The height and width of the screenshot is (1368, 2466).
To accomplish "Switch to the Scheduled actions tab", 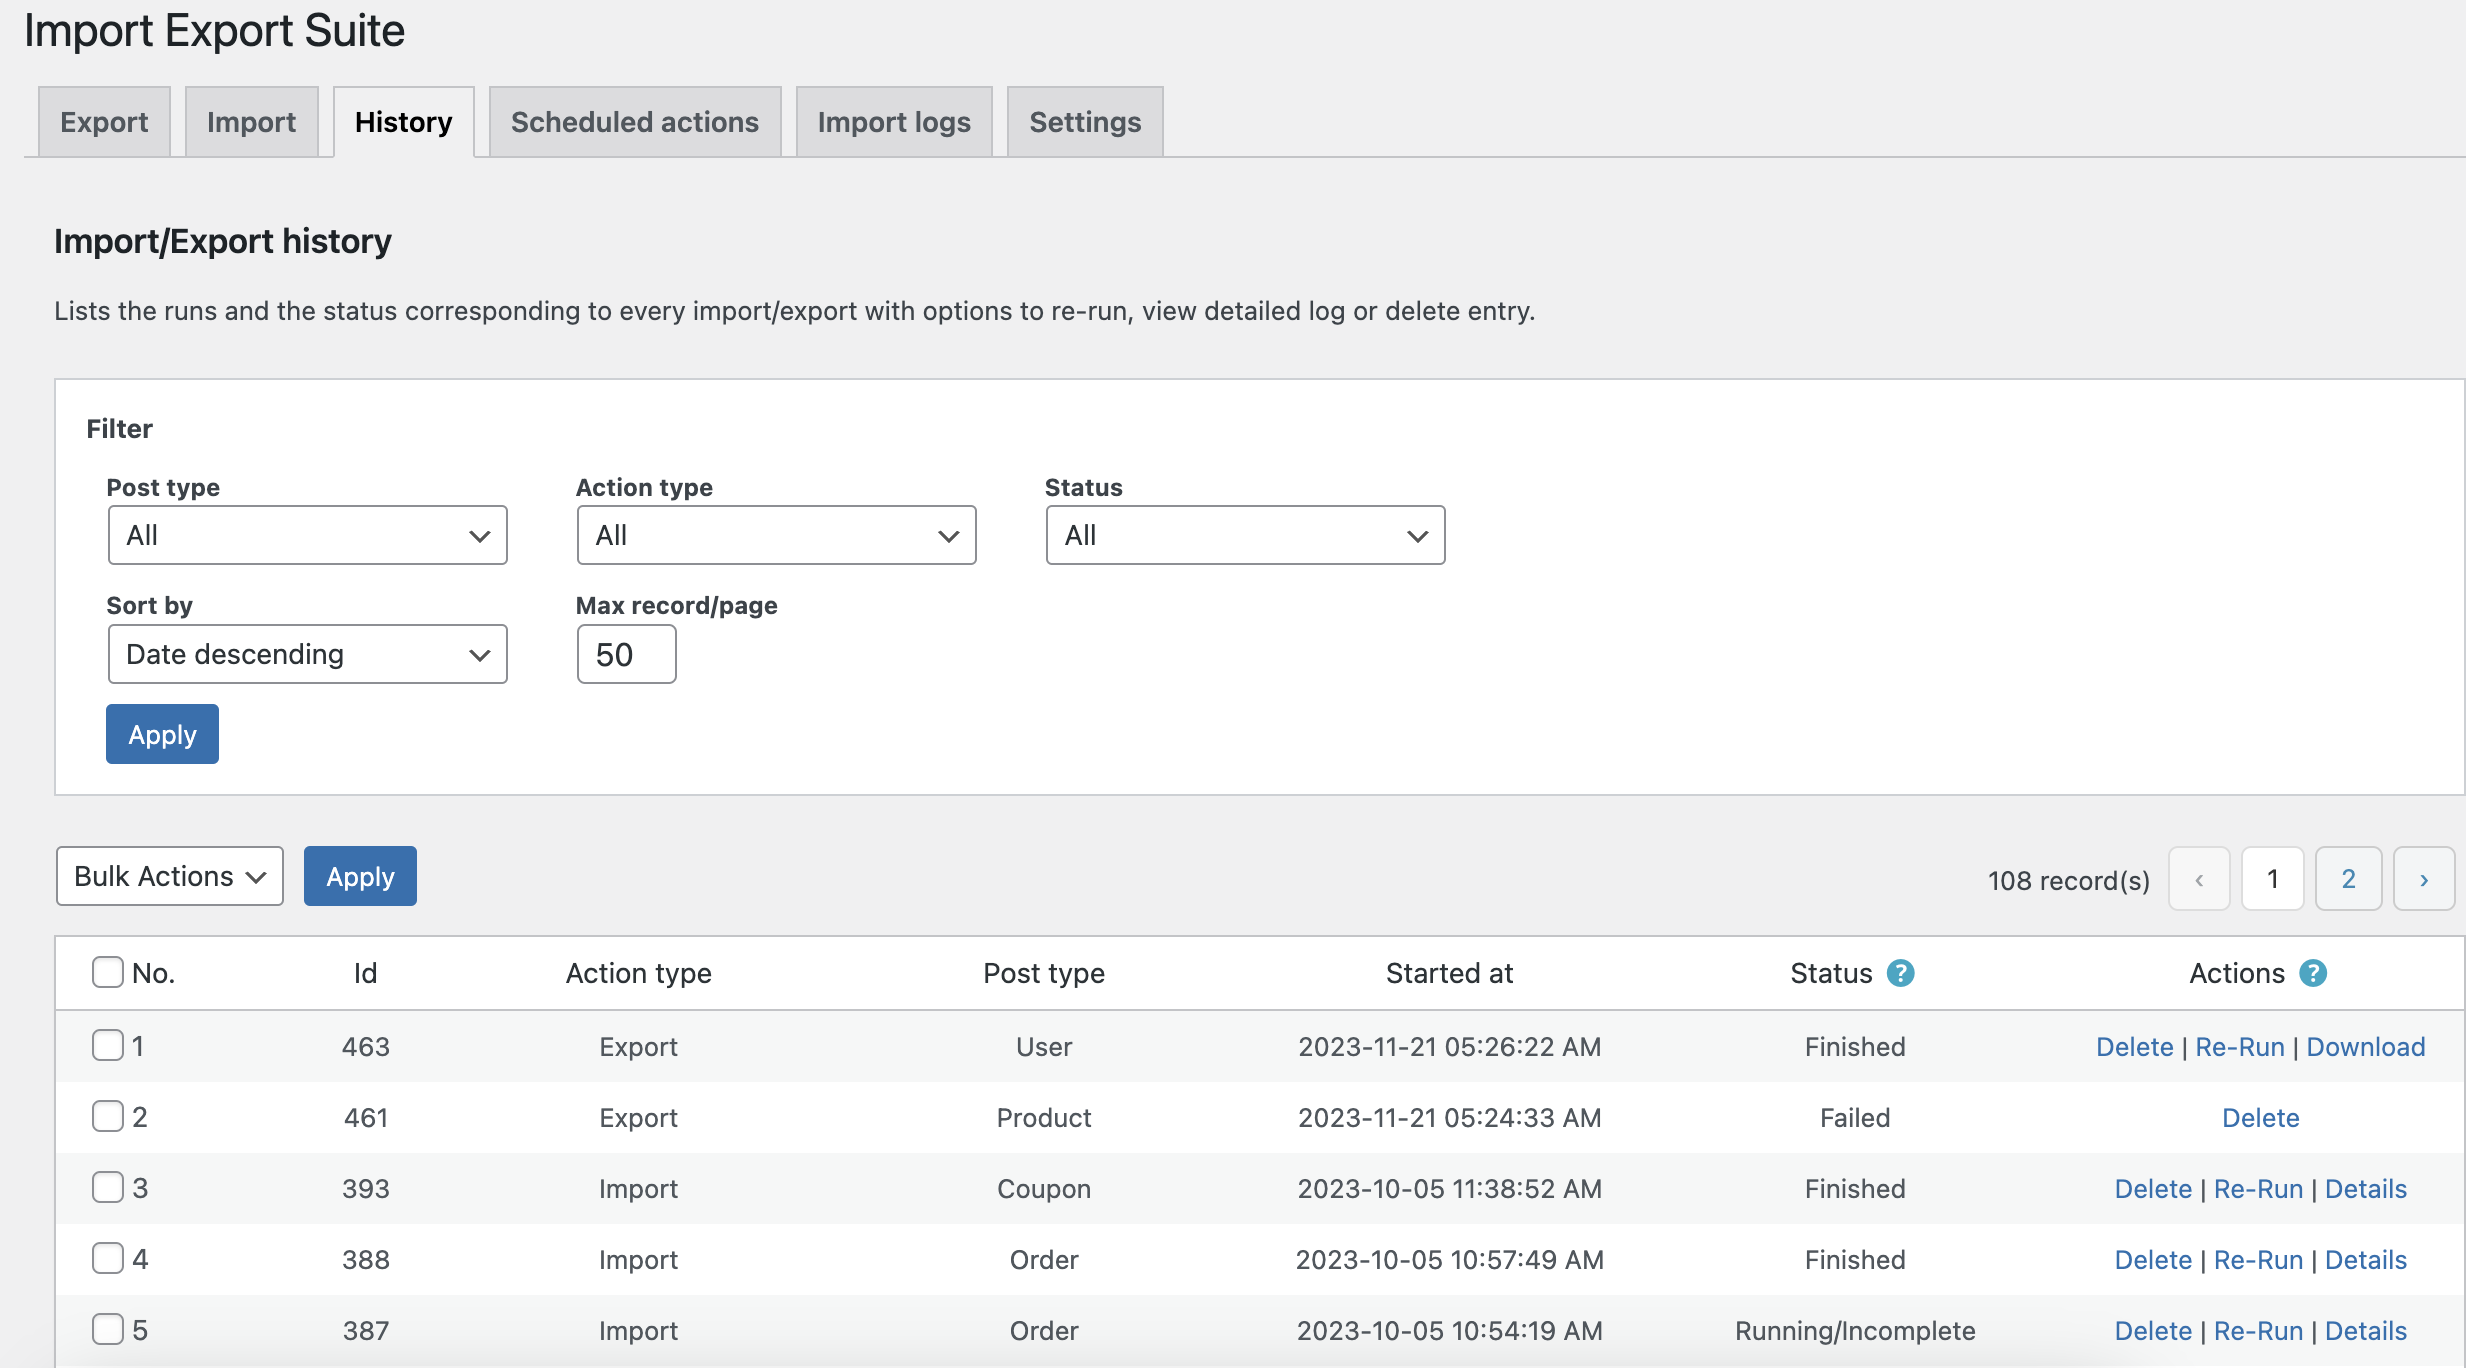I will (x=634, y=121).
